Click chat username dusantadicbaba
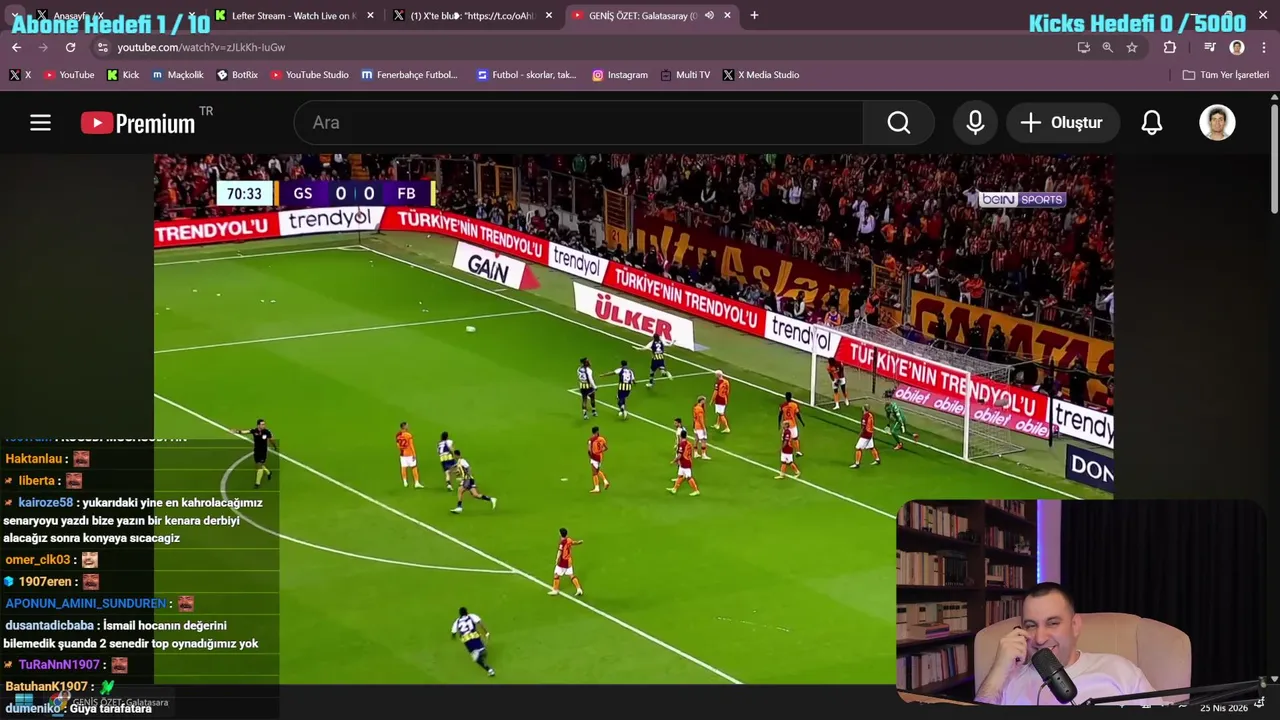This screenshot has width=1280, height=720. (49, 626)
